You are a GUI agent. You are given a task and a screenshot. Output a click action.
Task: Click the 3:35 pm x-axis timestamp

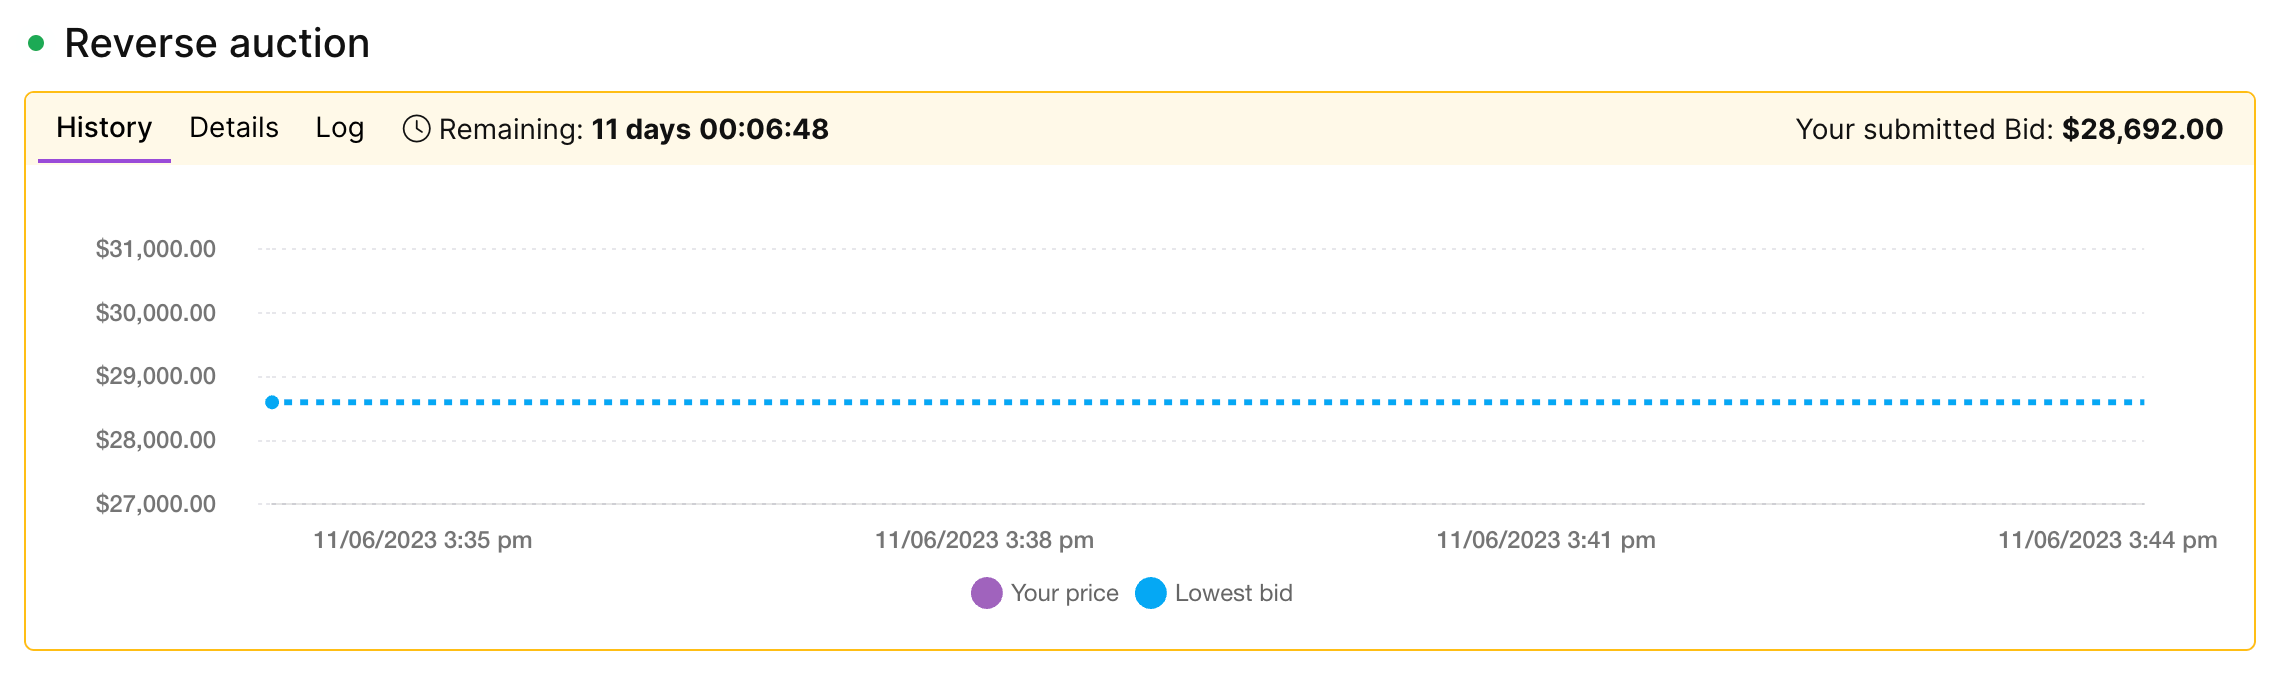point(422,540)
